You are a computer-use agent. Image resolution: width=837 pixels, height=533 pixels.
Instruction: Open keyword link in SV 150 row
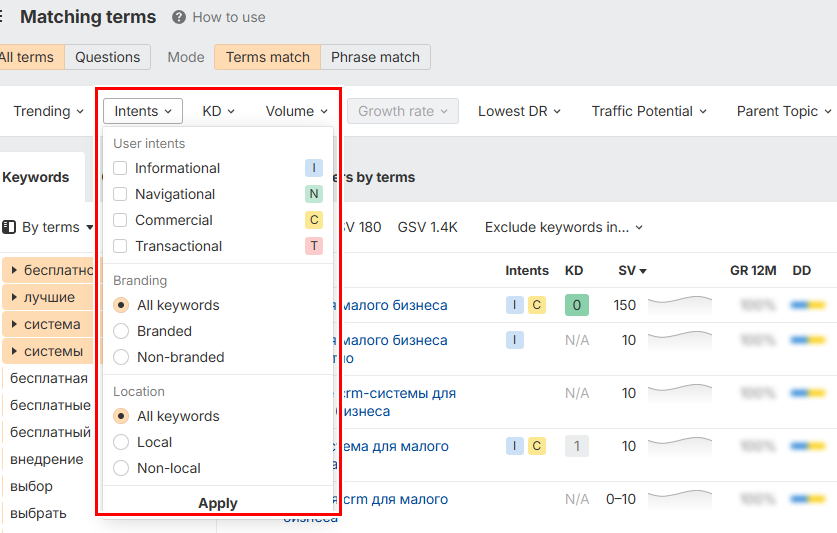pos(393,305)
